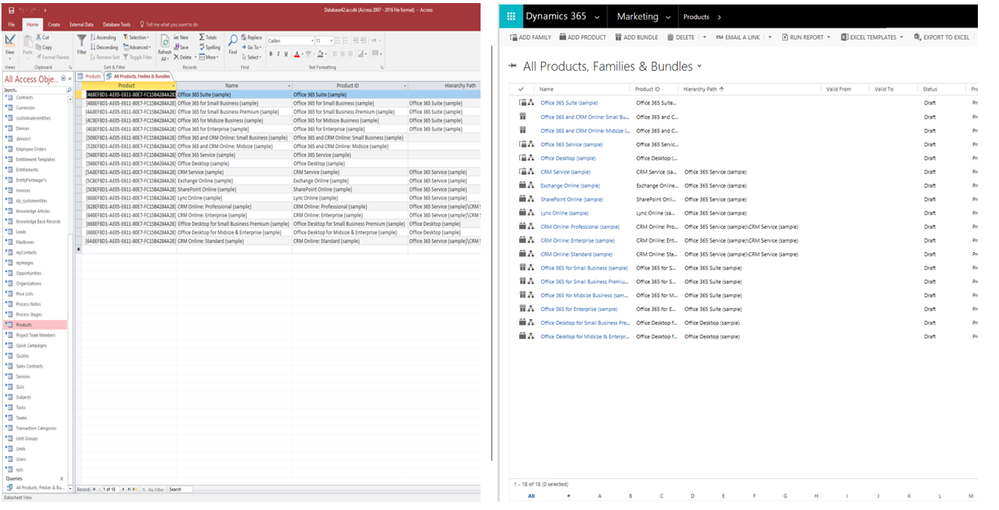This screenshot has height=510, width=999.
Task: Click the font color A swatch in Access
Action: click(x=297, y=54)
